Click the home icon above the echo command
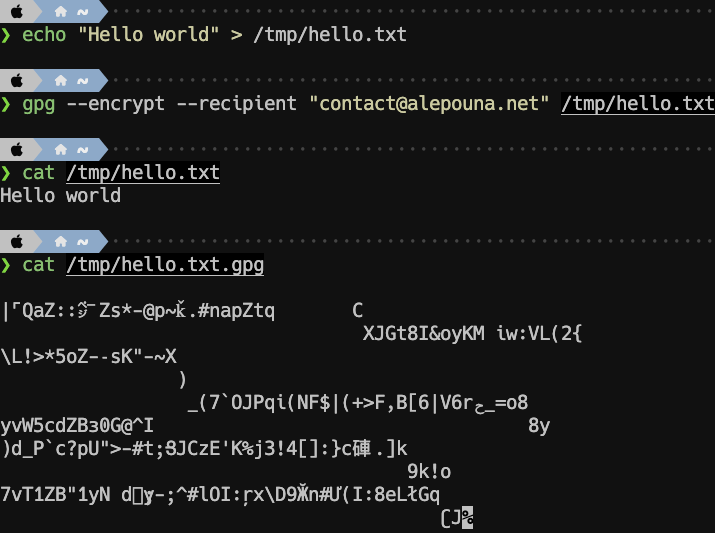 coord(61,11)
